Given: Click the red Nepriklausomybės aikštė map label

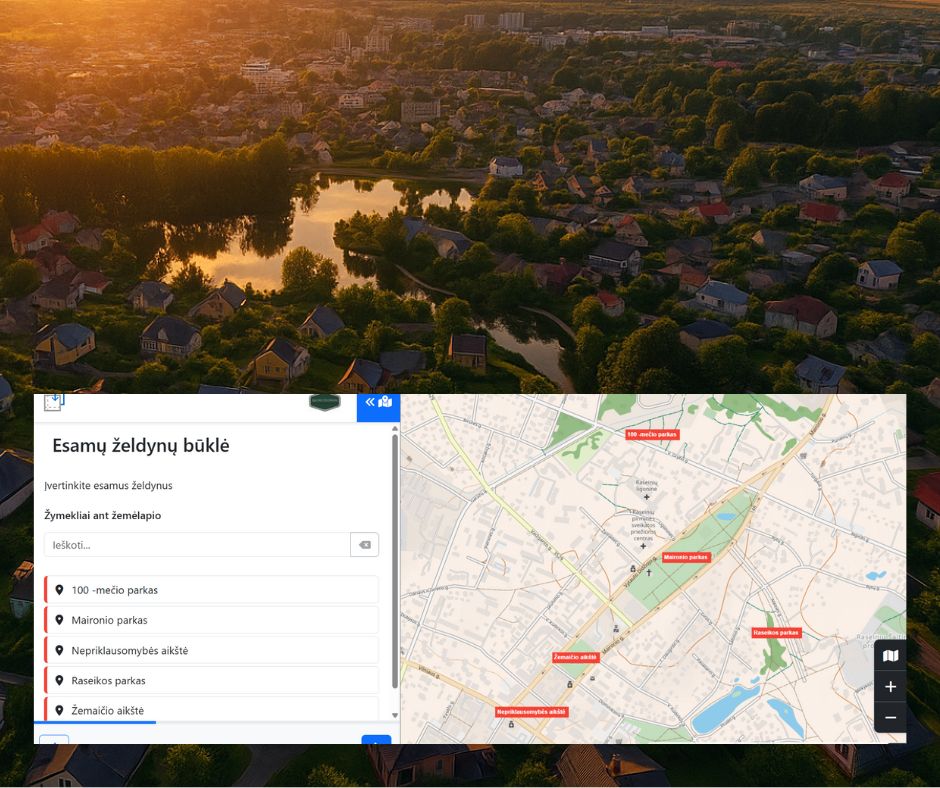Looking at the screenshot, I should [x=532, y=712].
